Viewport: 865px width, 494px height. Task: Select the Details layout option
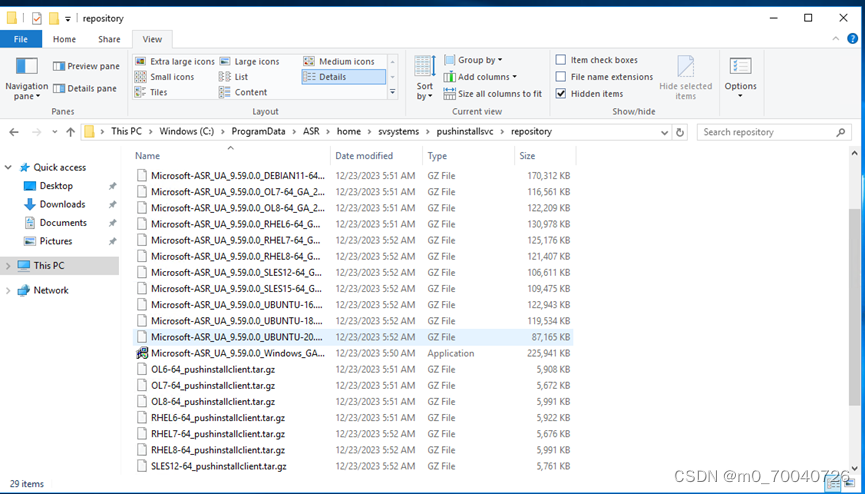click(x=343, y=77)
